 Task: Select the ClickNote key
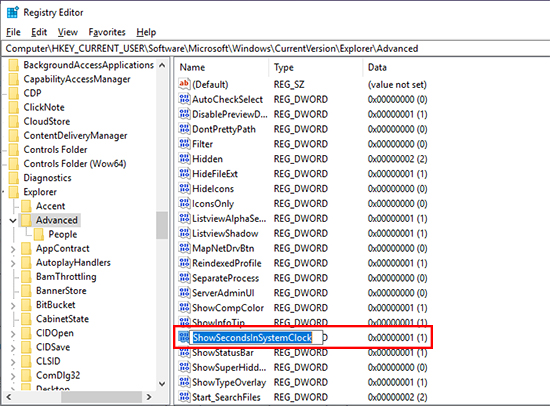(44, 107)
